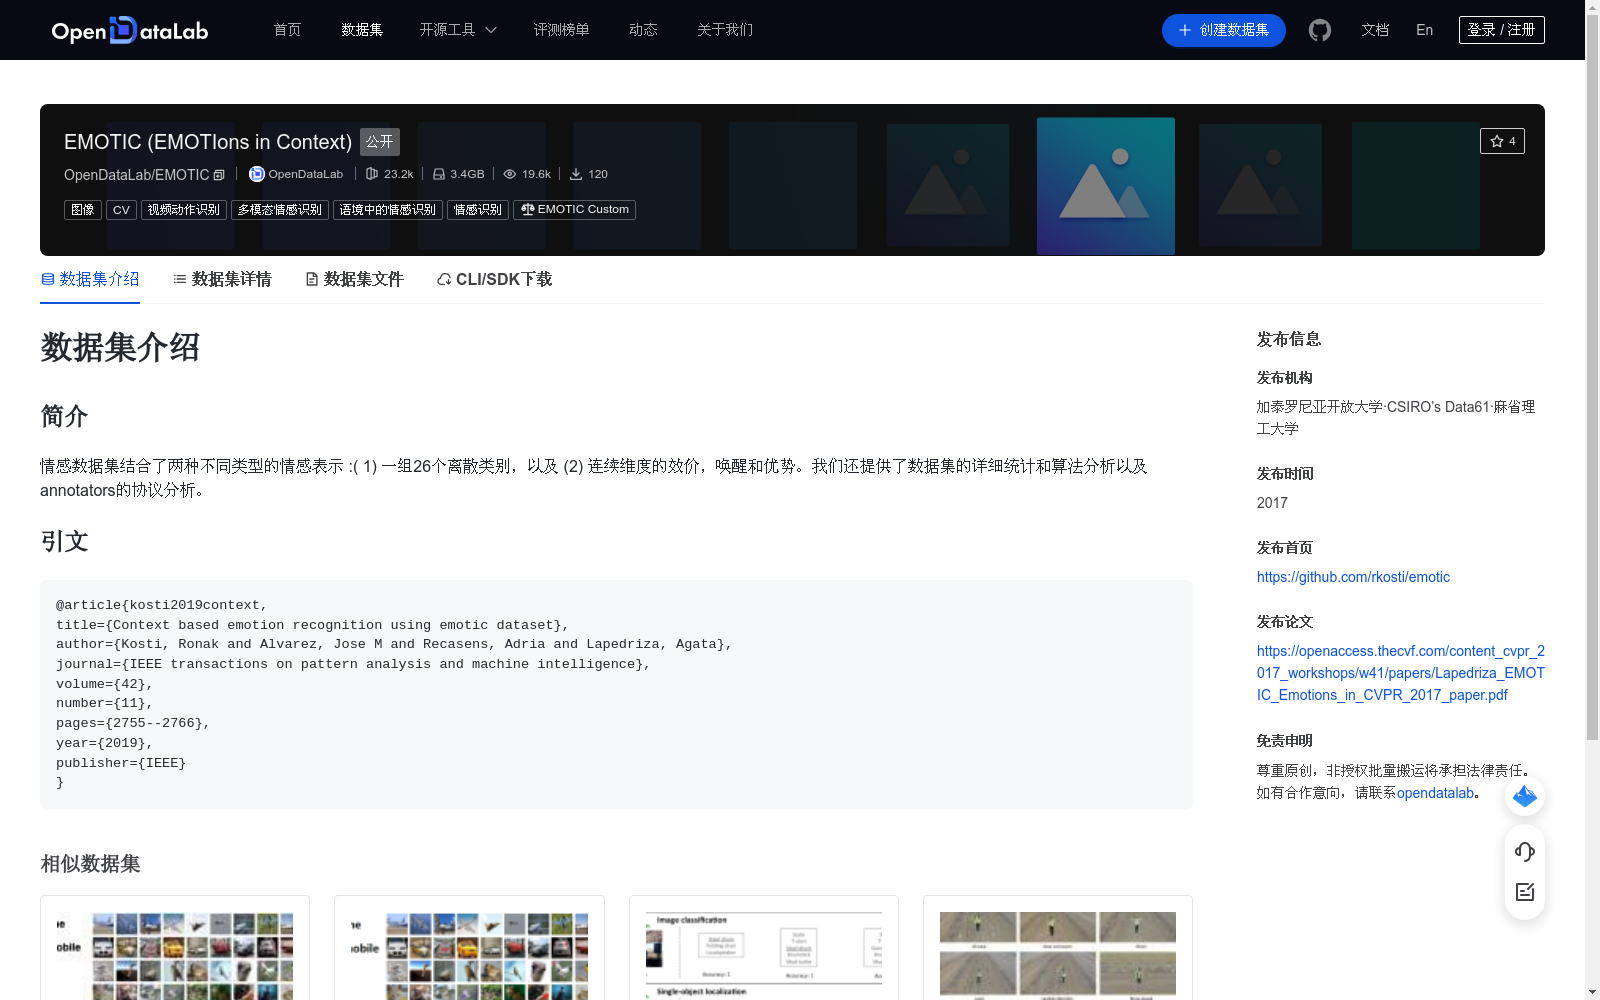Click the 语境中的情感识别 tag

pyautogui.click(x=388, y=210)
